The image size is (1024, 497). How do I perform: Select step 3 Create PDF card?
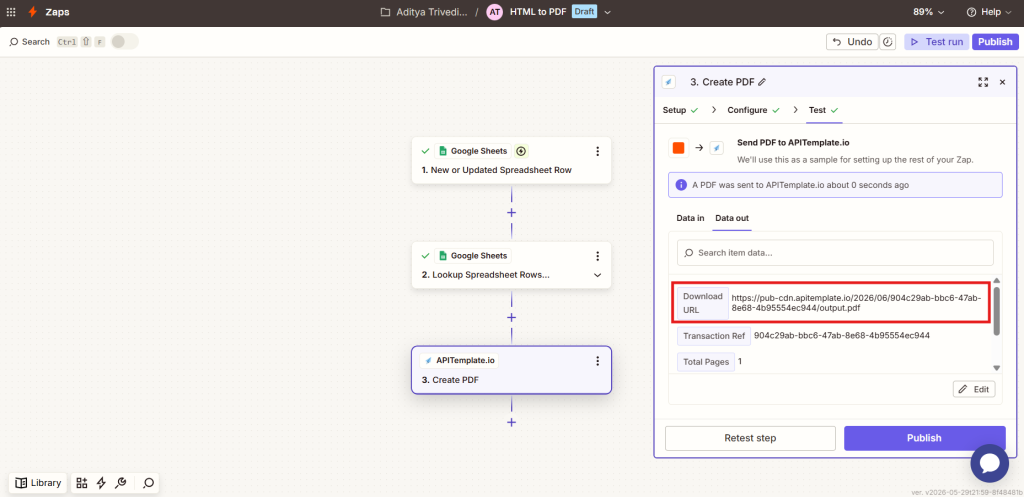pos(511,370)
